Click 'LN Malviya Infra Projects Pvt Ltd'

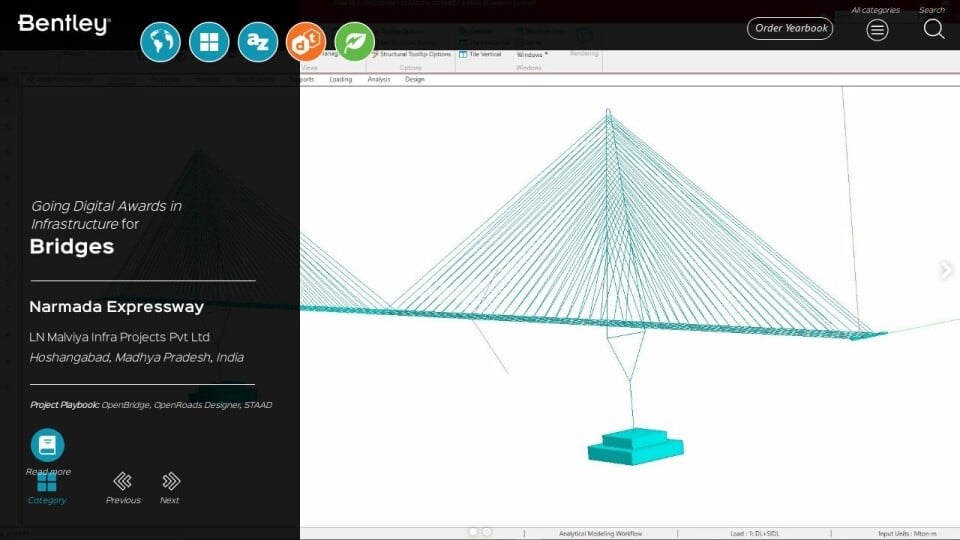pos(119,337)
